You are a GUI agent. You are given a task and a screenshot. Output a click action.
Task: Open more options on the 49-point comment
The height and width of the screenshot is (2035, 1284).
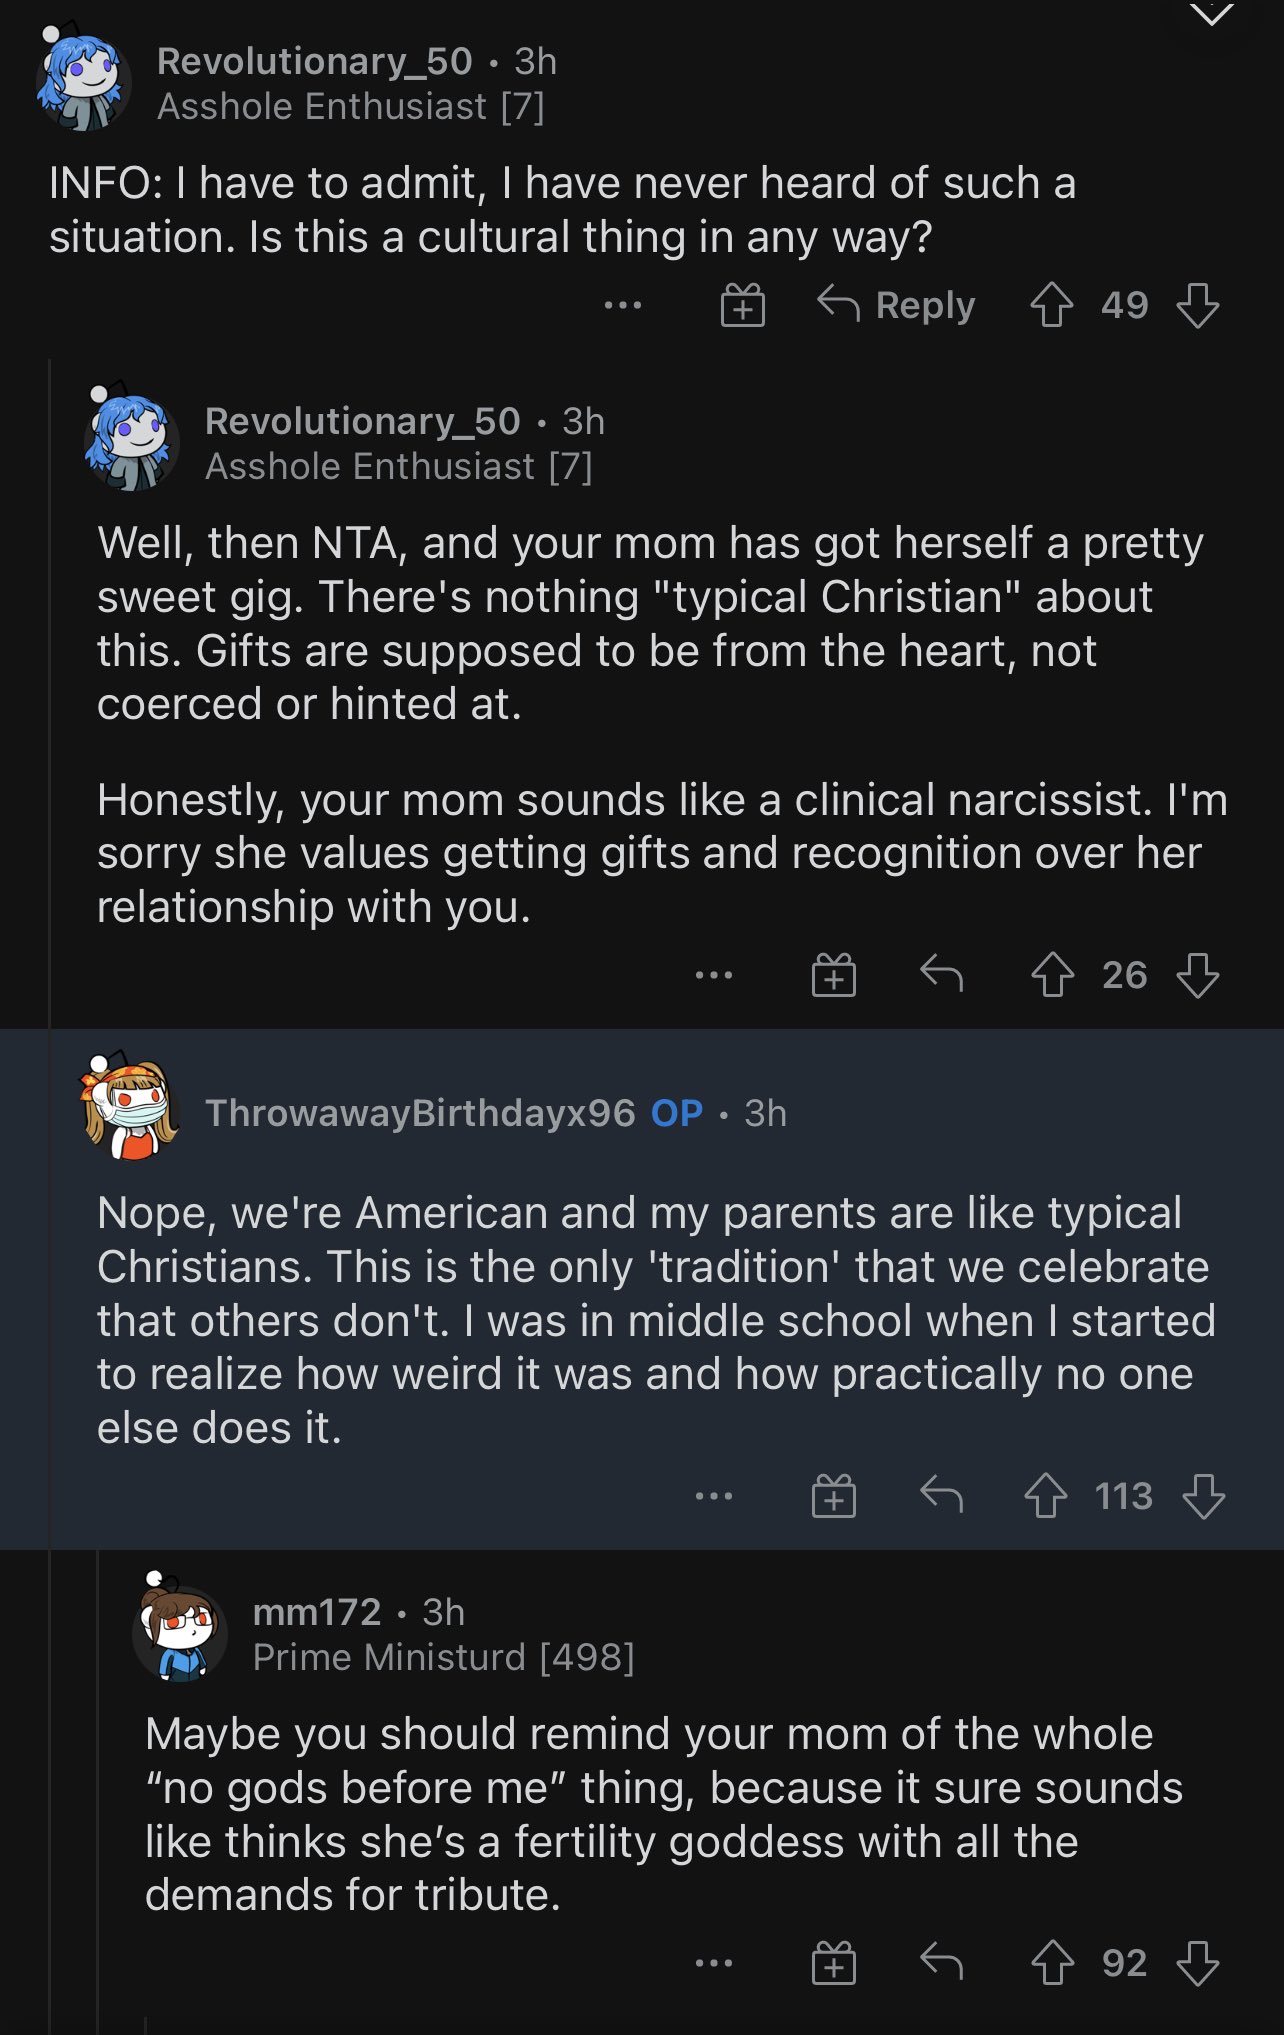[623, 305]
